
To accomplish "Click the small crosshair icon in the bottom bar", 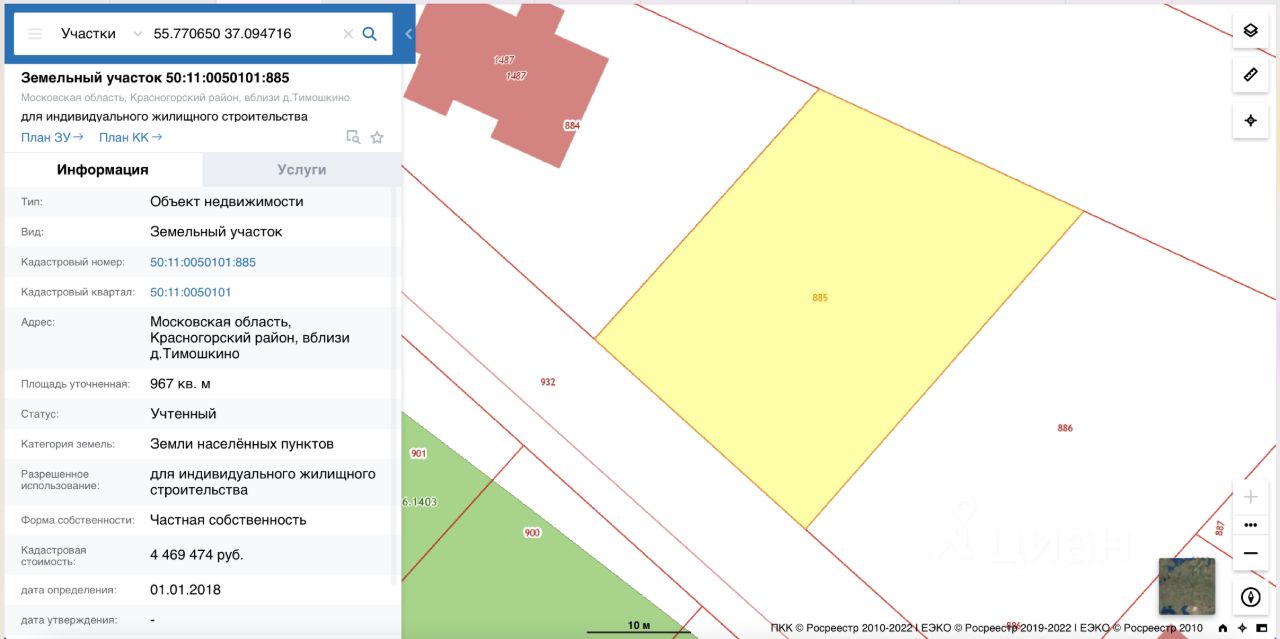I will [x=1242, y=628].
